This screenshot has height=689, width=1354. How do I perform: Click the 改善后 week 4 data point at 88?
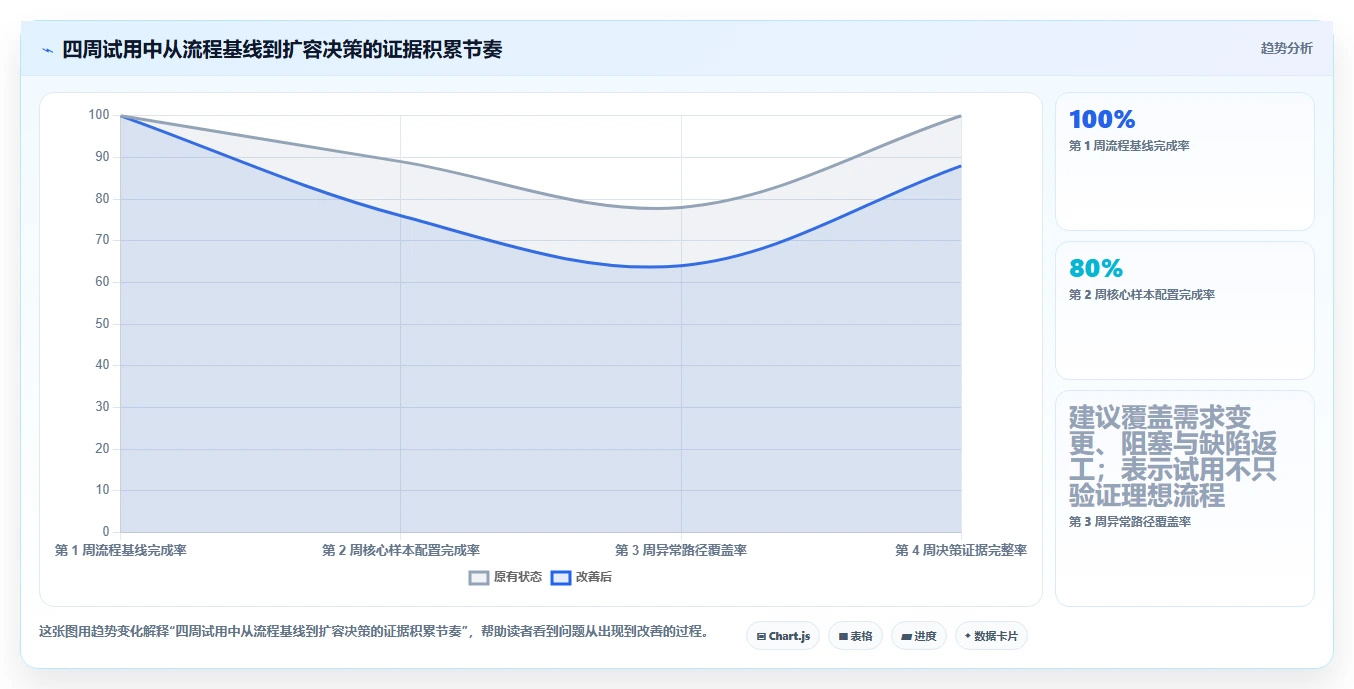click(x=961, y=166)
